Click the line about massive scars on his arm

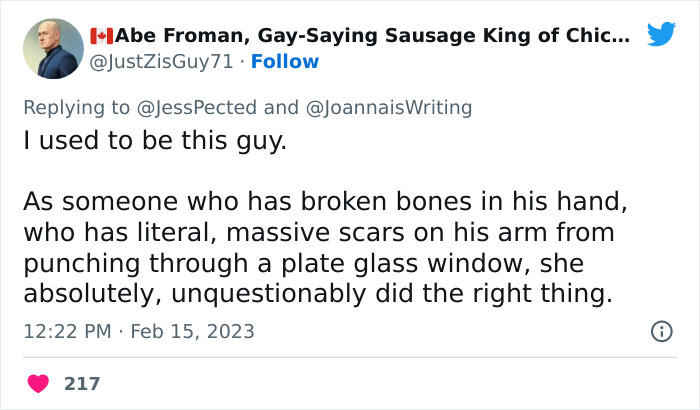(x=320, y=233)
